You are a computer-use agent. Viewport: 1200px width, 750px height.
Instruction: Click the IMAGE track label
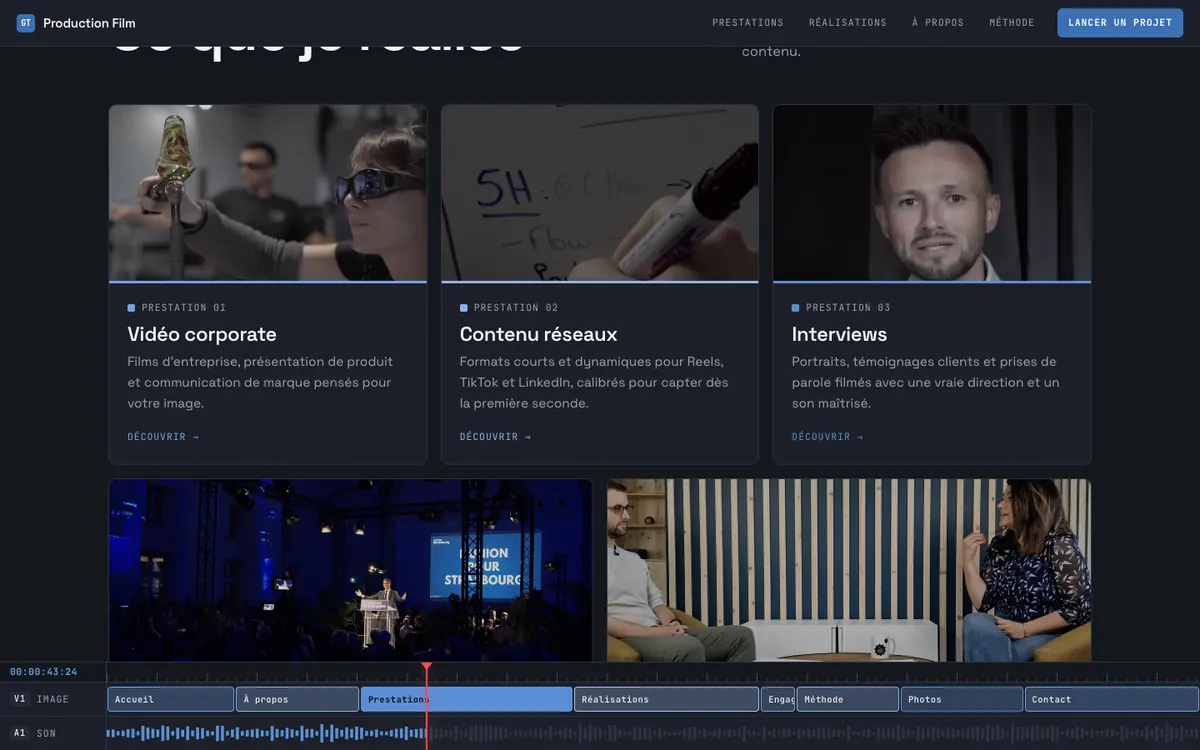click(x=53, y=699)
